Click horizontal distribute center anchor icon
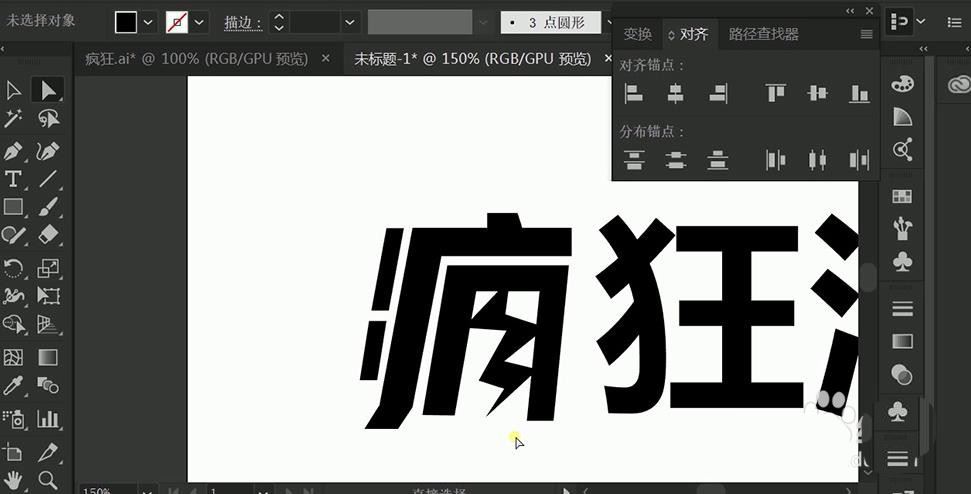 817,160
